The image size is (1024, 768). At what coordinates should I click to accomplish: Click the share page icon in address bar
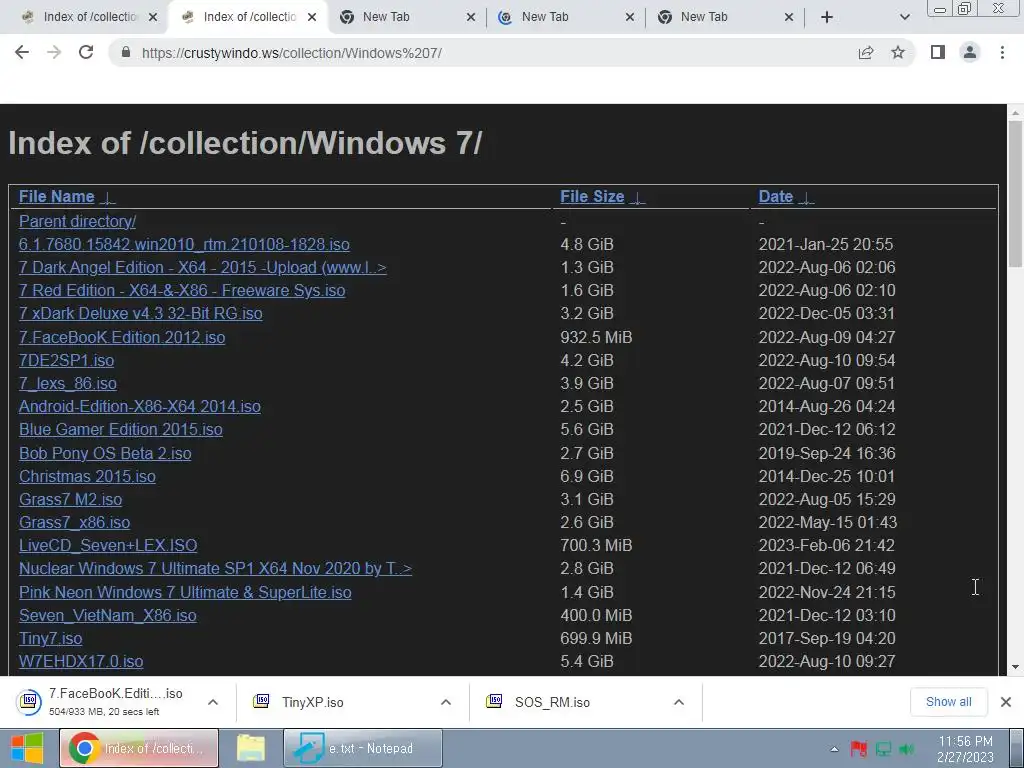pos(866,52)
